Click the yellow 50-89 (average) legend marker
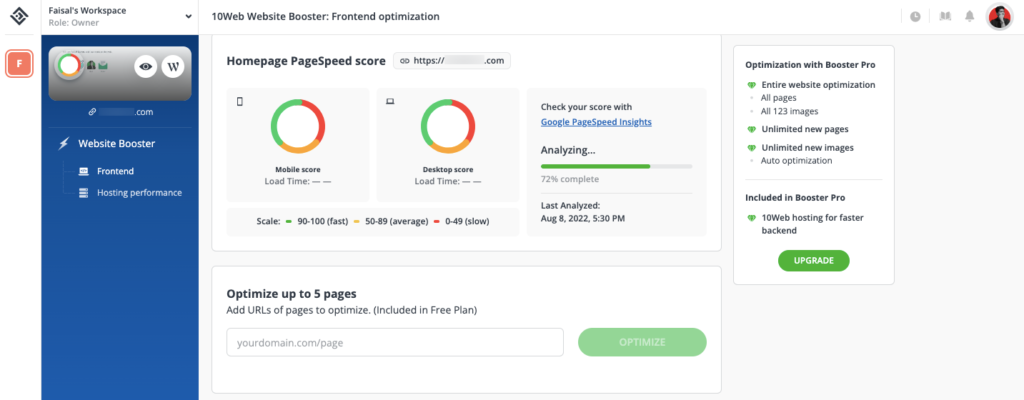This screenshot has width=1024, height=400. pos(357,222)
